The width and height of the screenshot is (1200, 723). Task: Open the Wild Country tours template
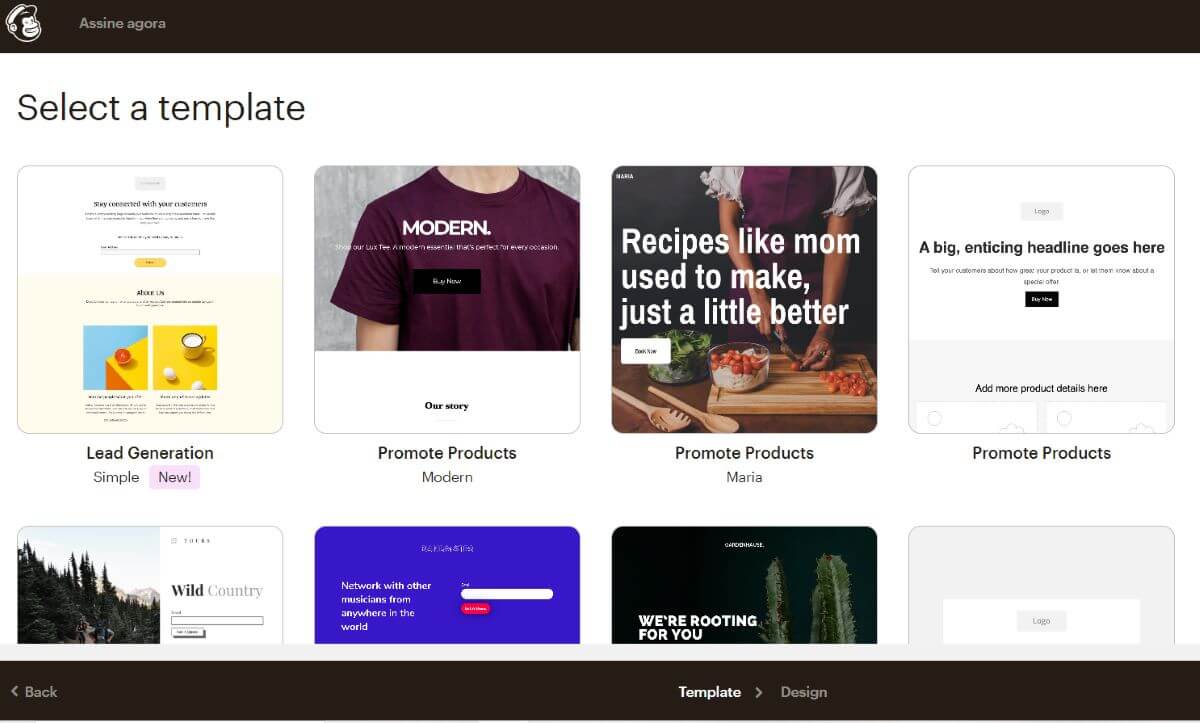point(150,585)
